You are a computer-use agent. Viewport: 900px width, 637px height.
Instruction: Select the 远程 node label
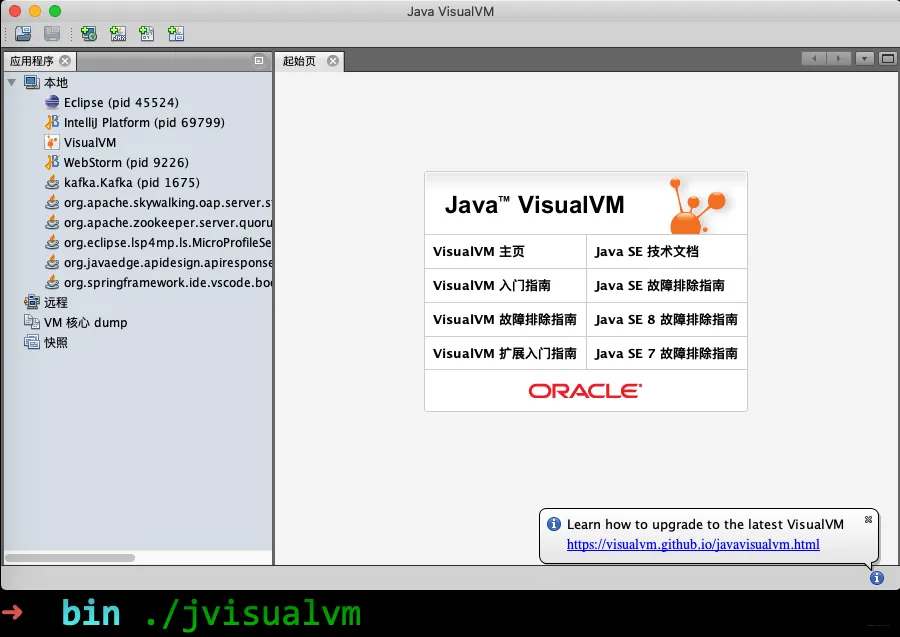pos(56,302)
